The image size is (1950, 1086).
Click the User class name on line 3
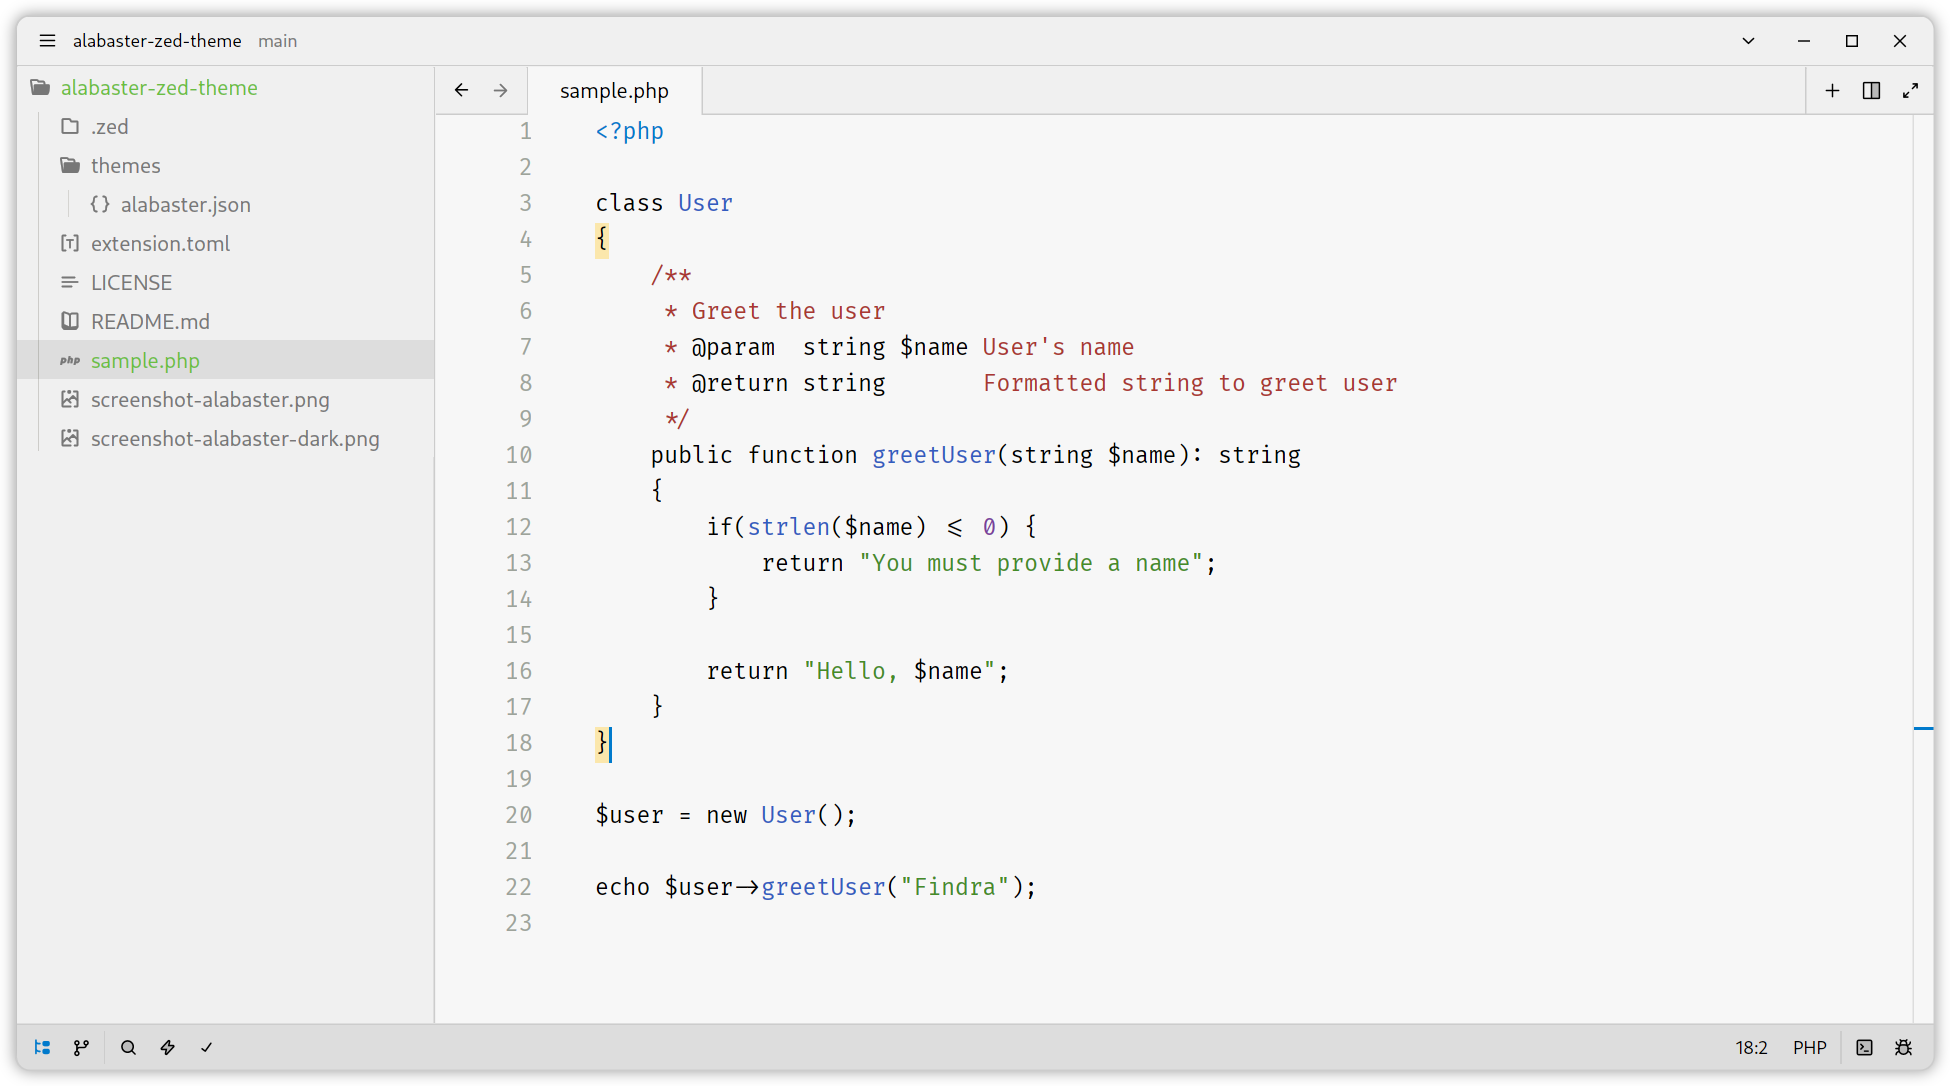tap(705, 203)
